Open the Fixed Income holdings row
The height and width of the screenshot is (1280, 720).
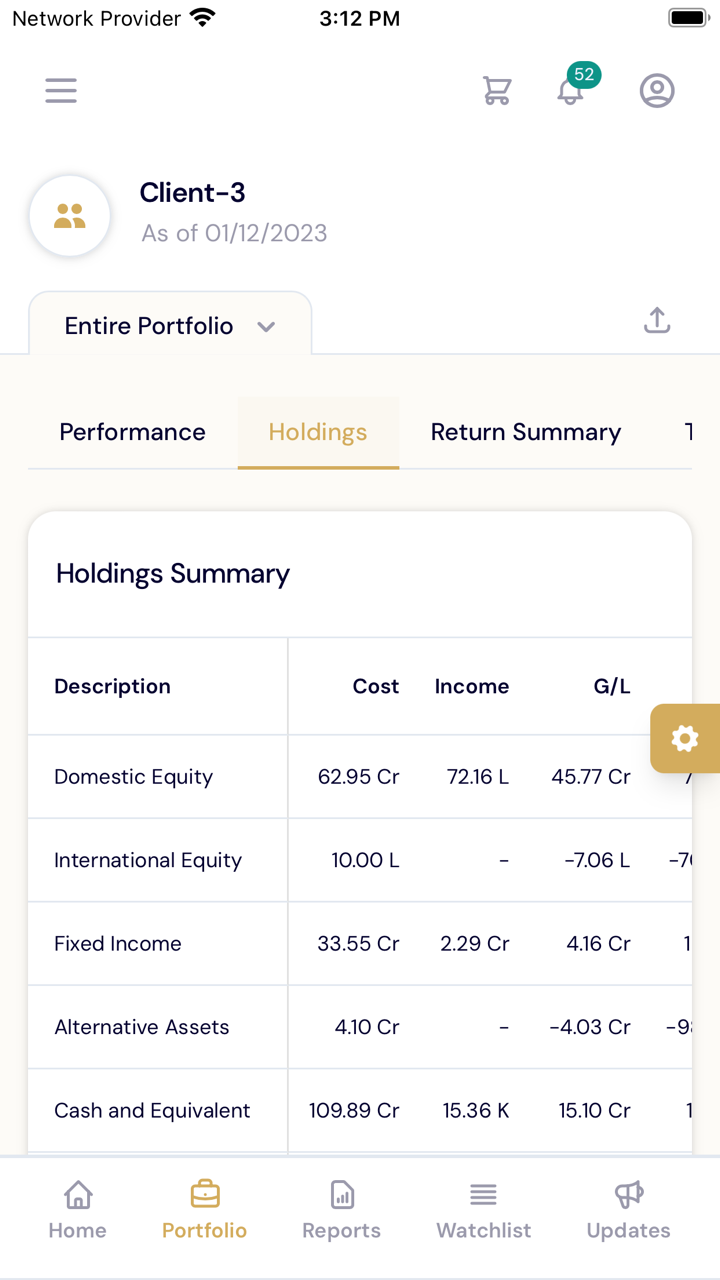tap(118, 944)
